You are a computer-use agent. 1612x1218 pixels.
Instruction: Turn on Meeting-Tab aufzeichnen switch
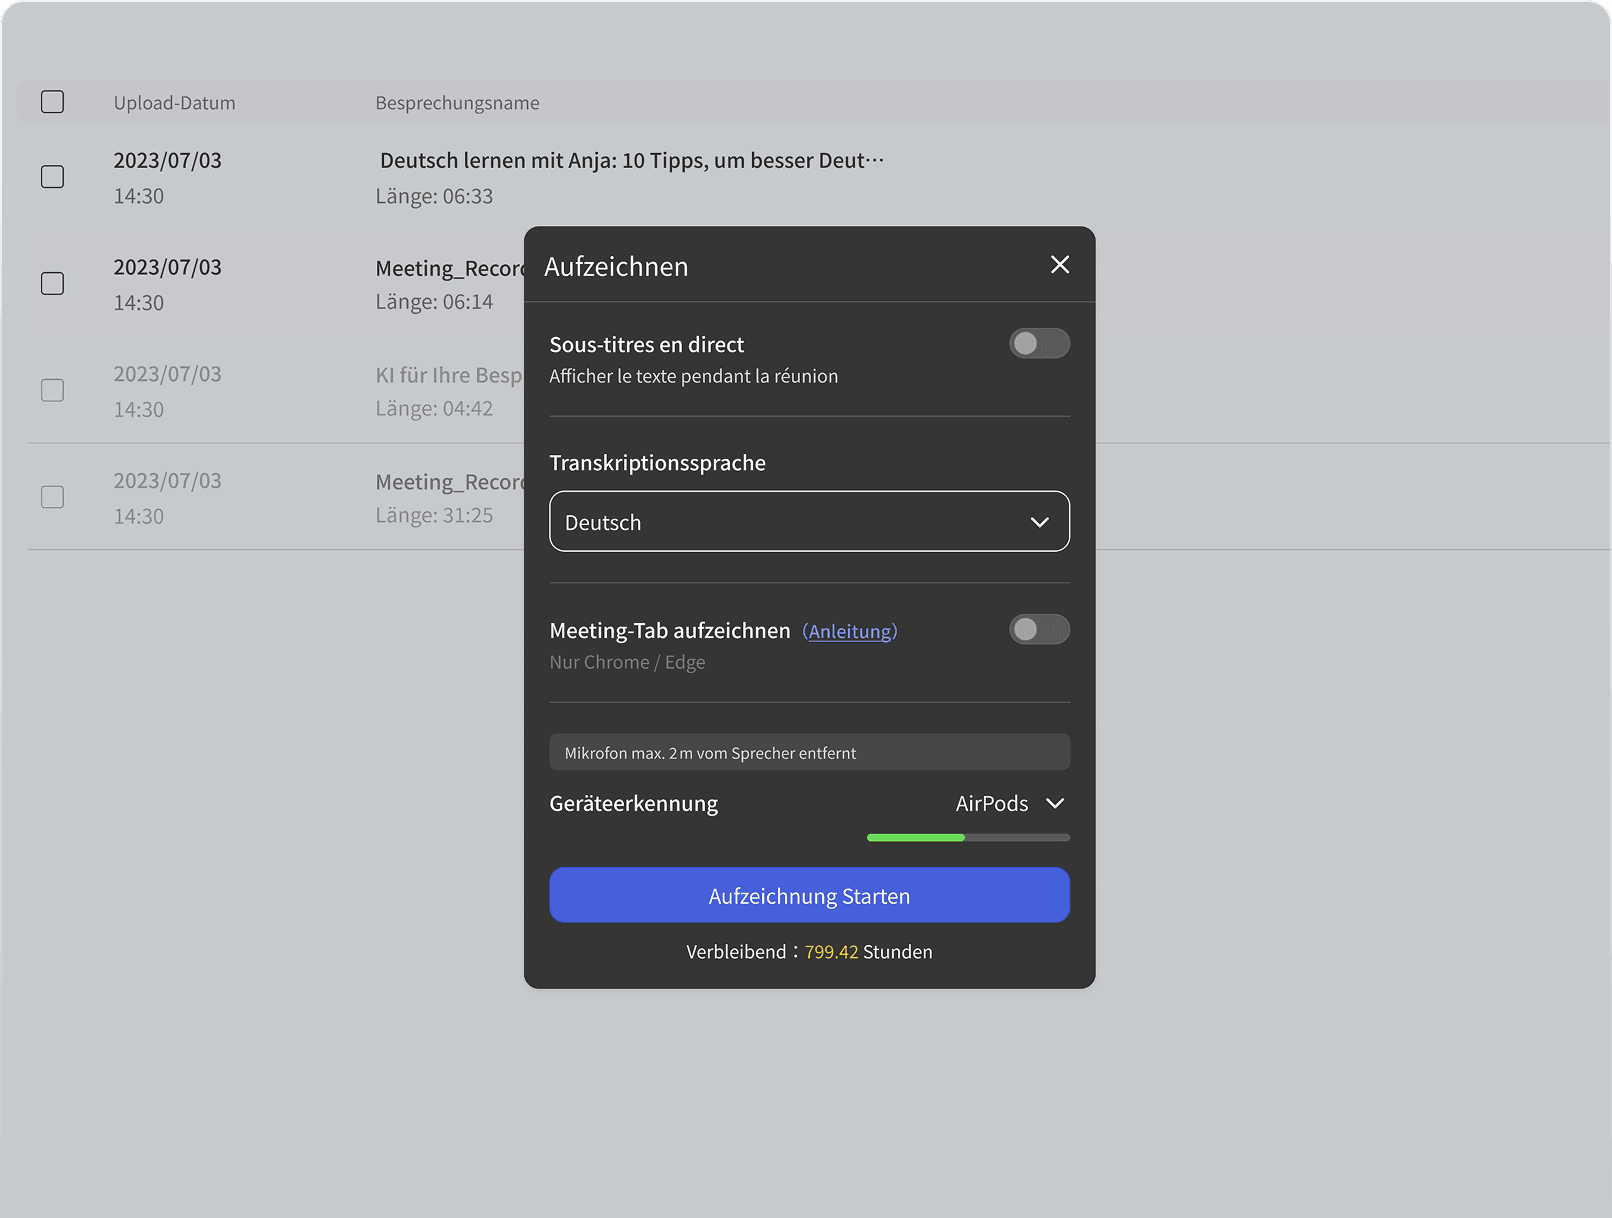pyautogui.click(x=1039, y=630)
